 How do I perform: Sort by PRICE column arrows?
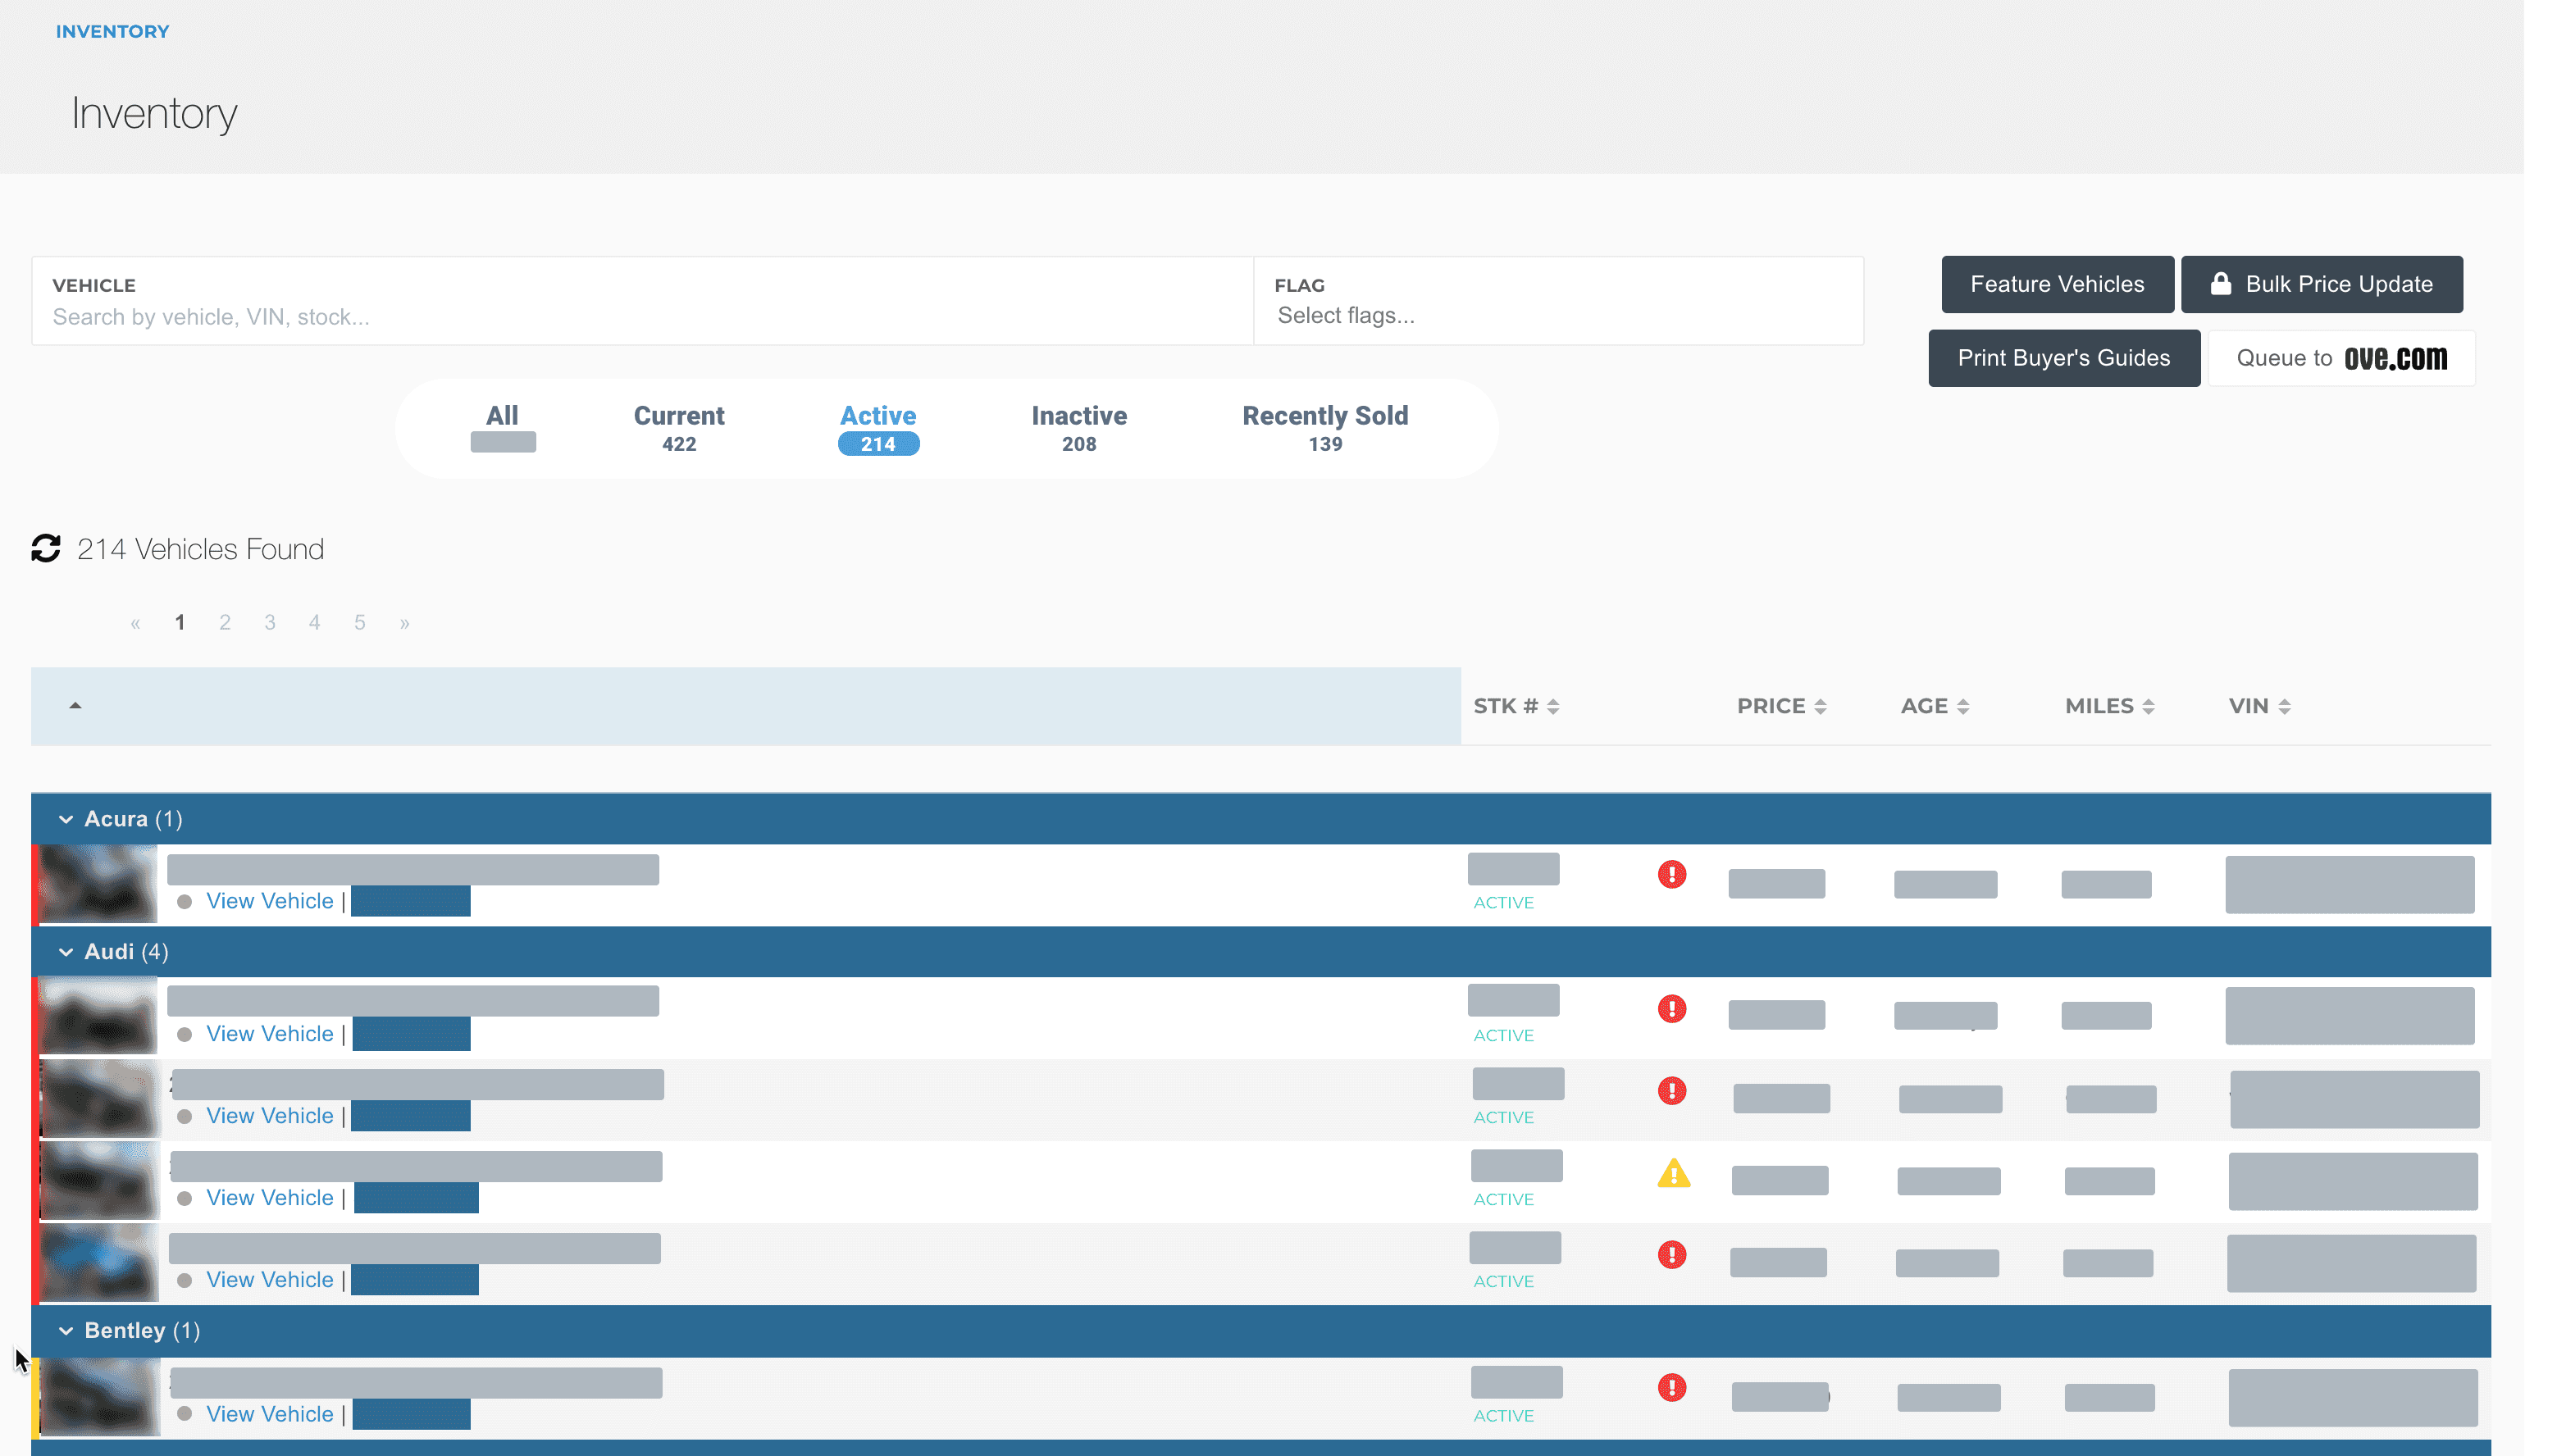pyautogui.click(x=1819, y=706)
